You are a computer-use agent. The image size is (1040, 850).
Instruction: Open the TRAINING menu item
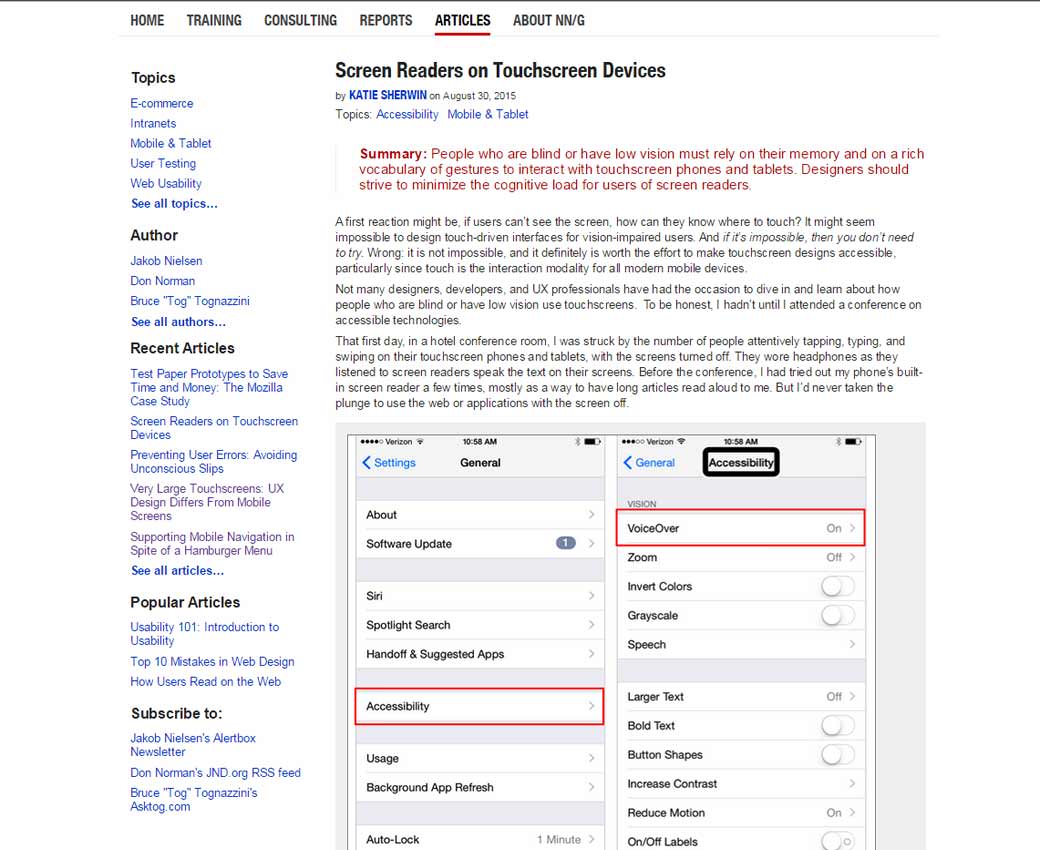click(213, 20)
